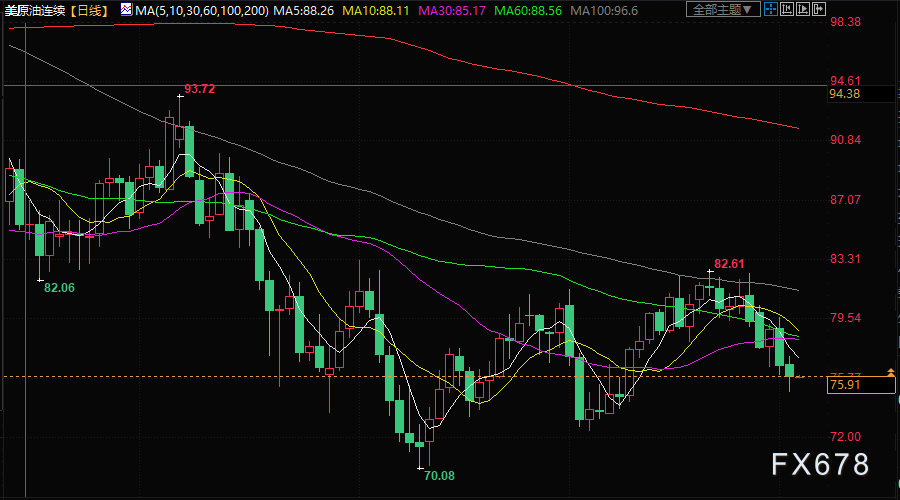Click the 75.91 current price tag
Image resolution: width=900 pixels, height=500 pixels.
(861, 385)
